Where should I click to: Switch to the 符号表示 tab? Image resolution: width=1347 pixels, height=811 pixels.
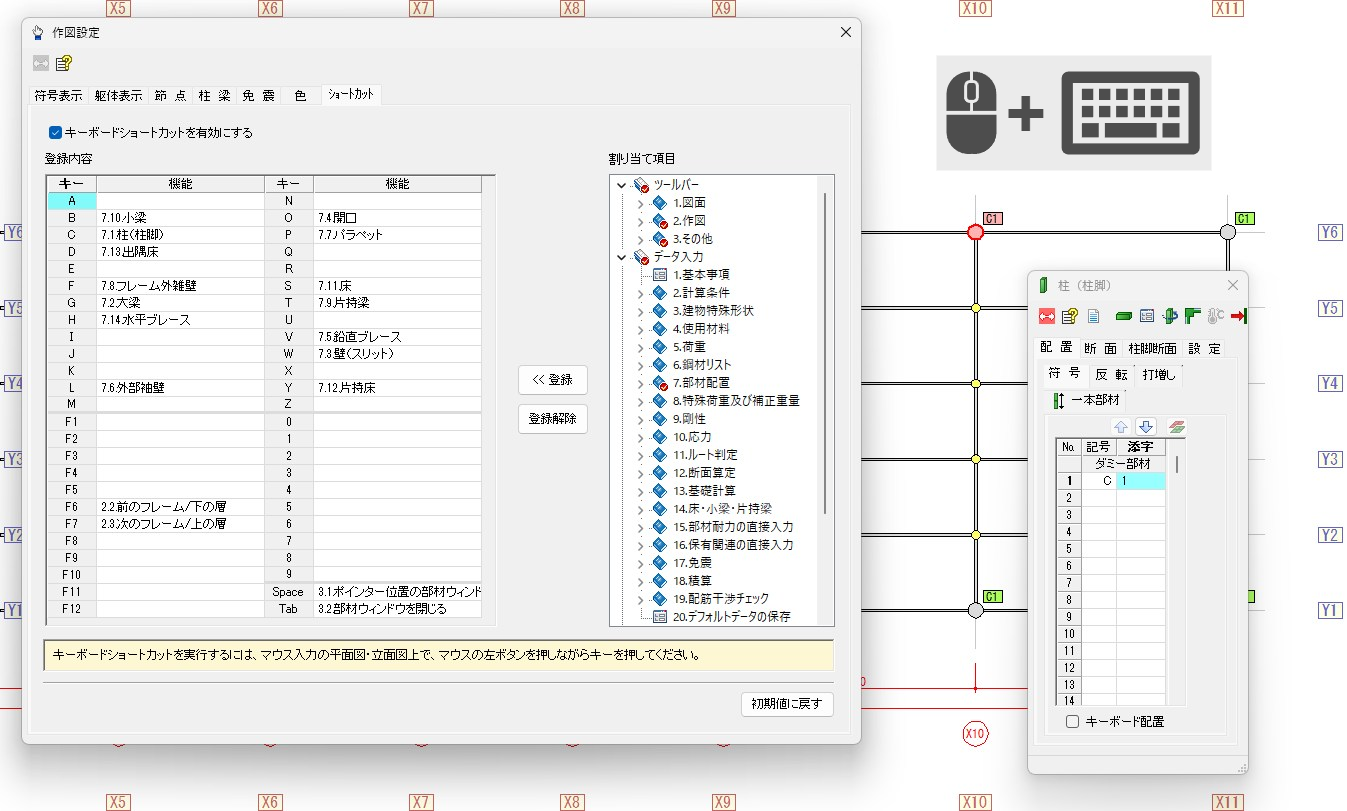pyautogui.click(x=58, y=96)
